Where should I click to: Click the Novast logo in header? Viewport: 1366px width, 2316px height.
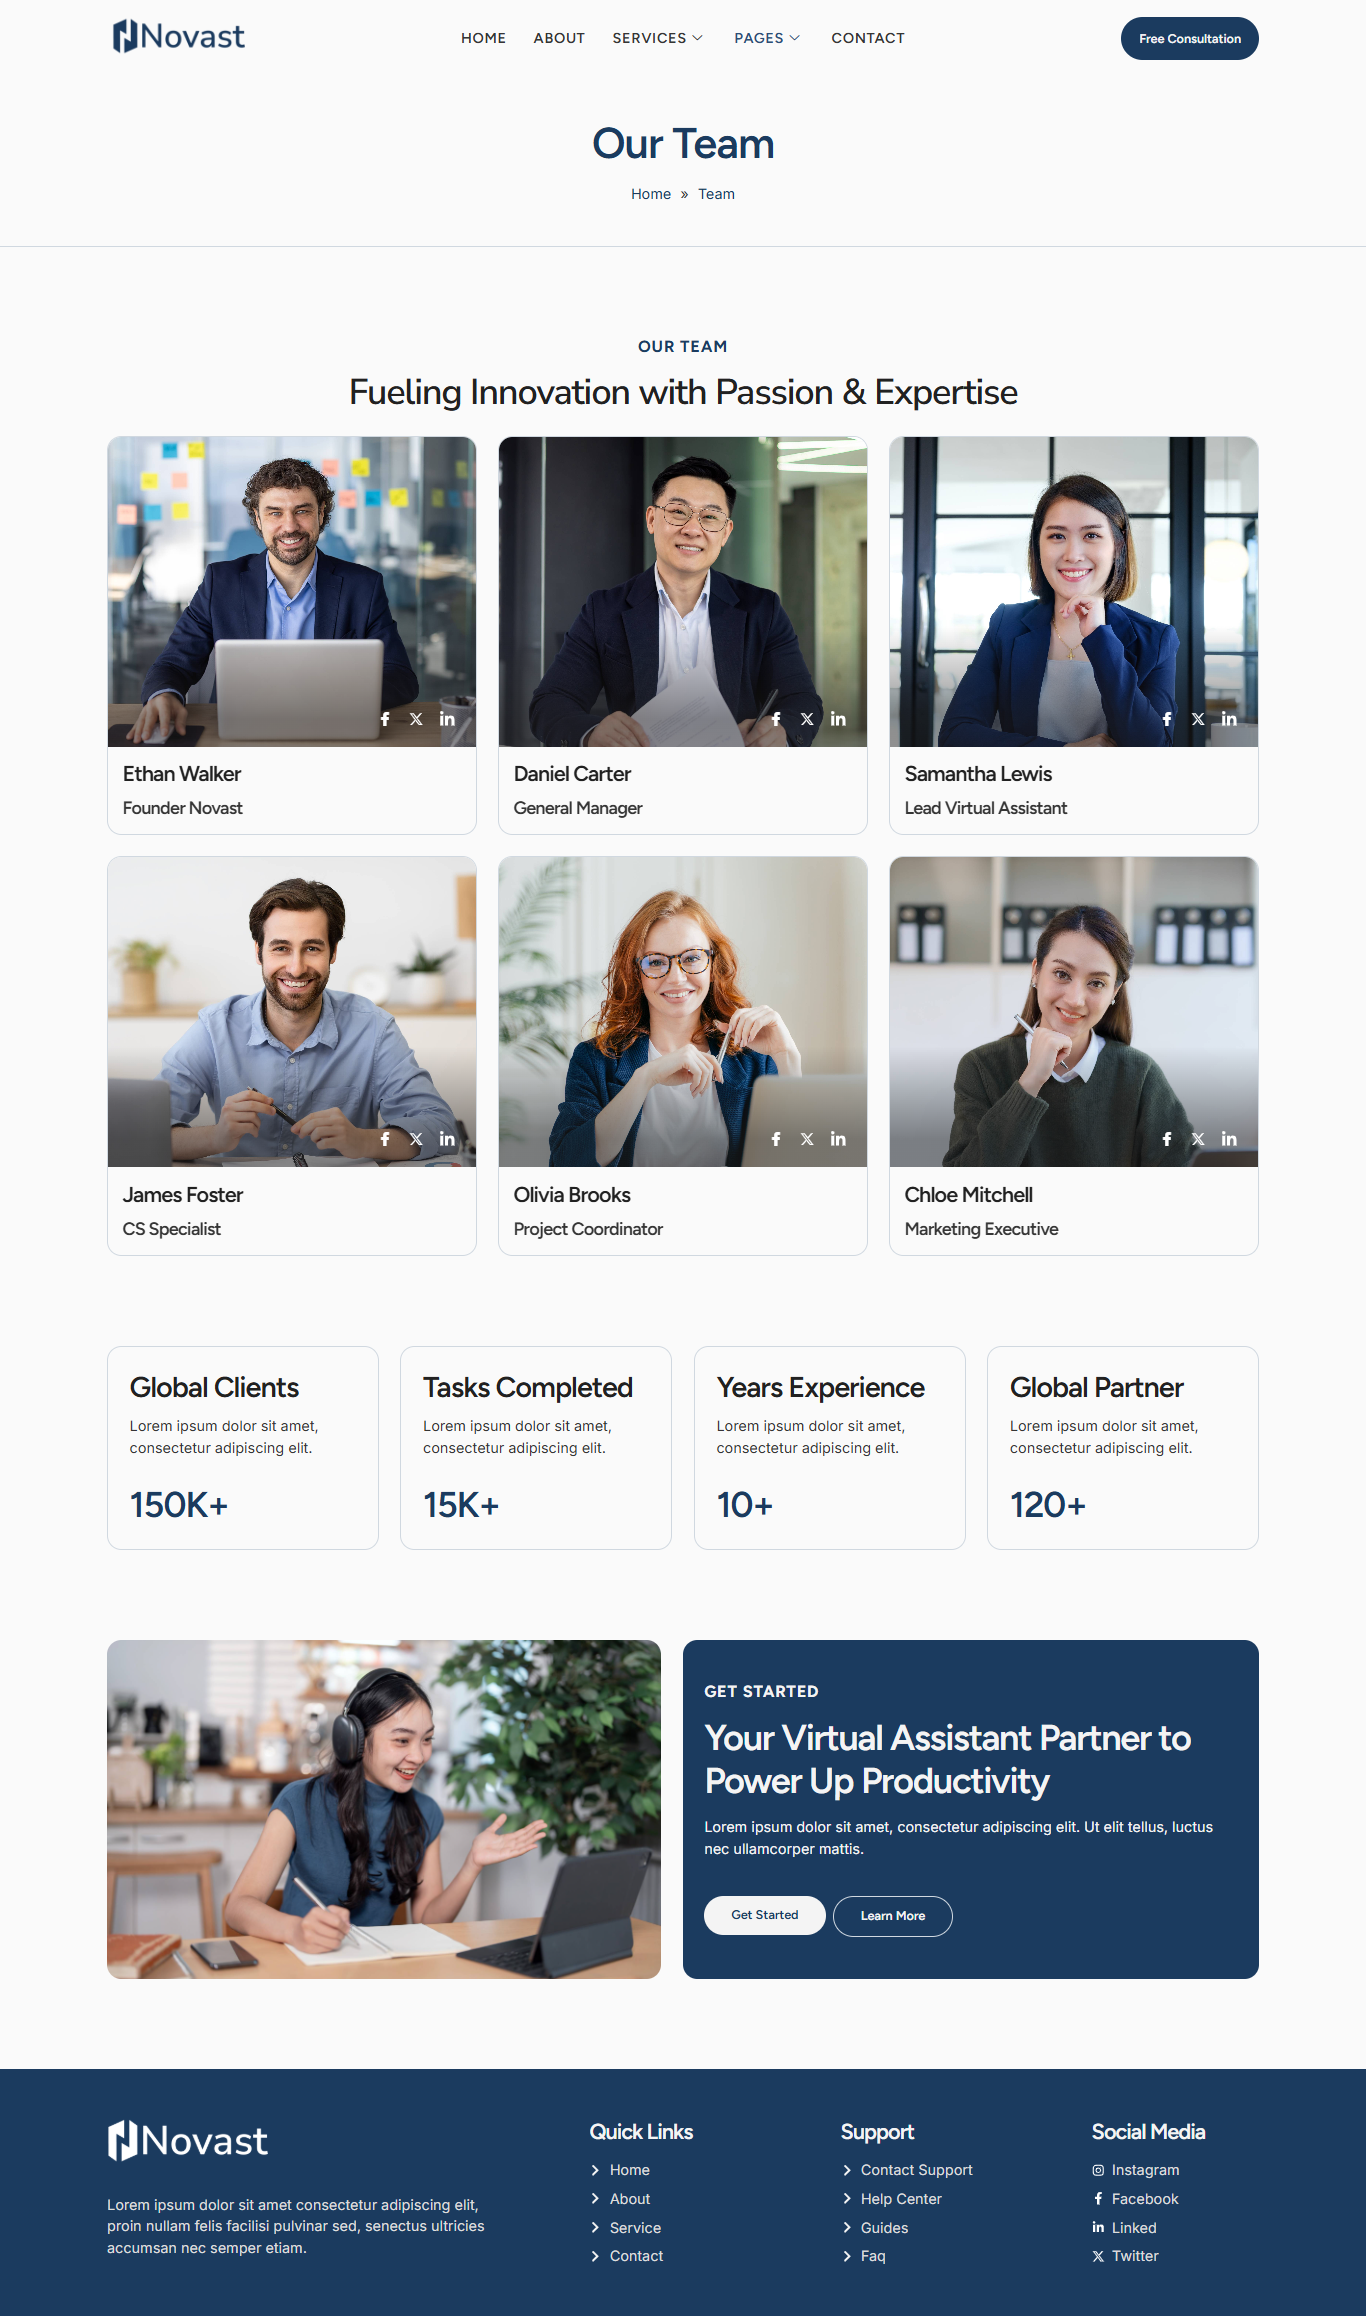click(x=178, y=37)
